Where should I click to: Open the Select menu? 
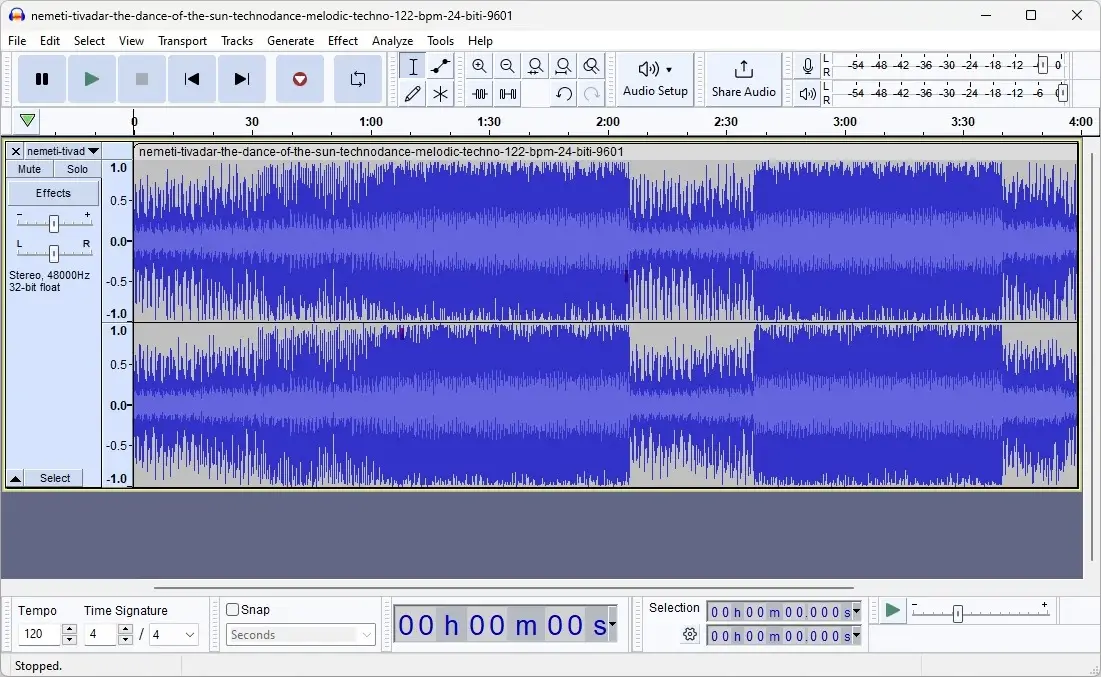point(89,41)
